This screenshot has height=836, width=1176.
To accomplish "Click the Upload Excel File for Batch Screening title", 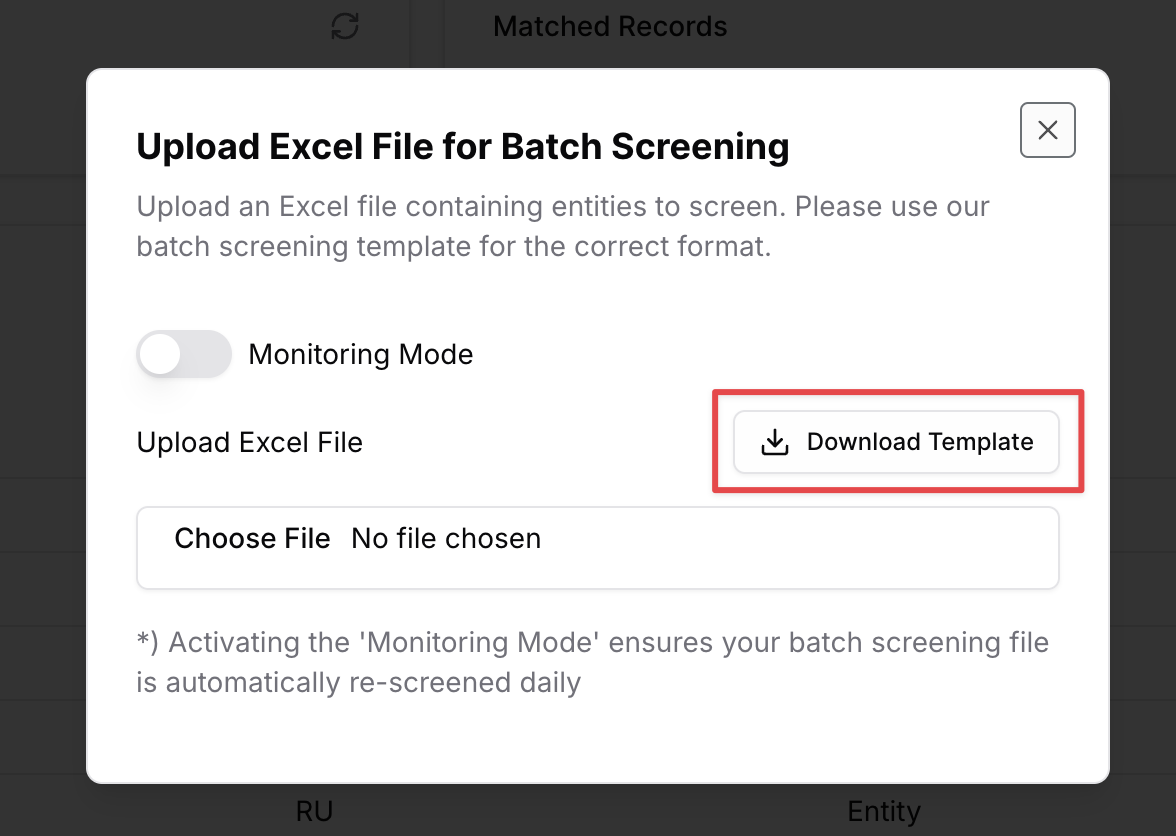I will 463,146.
